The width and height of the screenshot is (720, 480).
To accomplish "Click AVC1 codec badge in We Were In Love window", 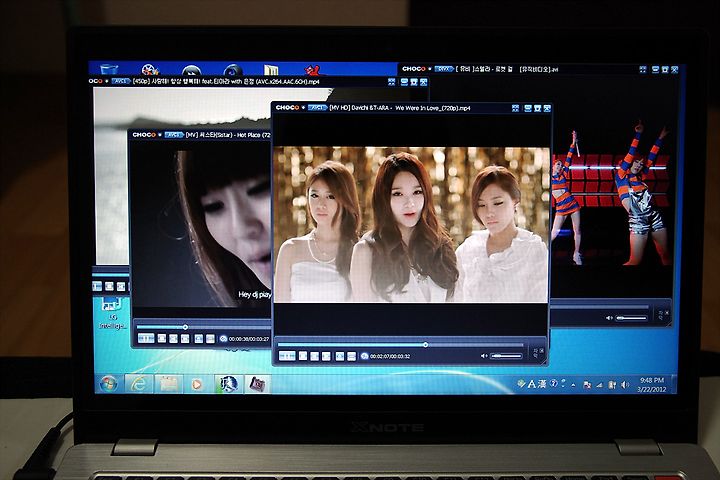I will tap(317, 107).
